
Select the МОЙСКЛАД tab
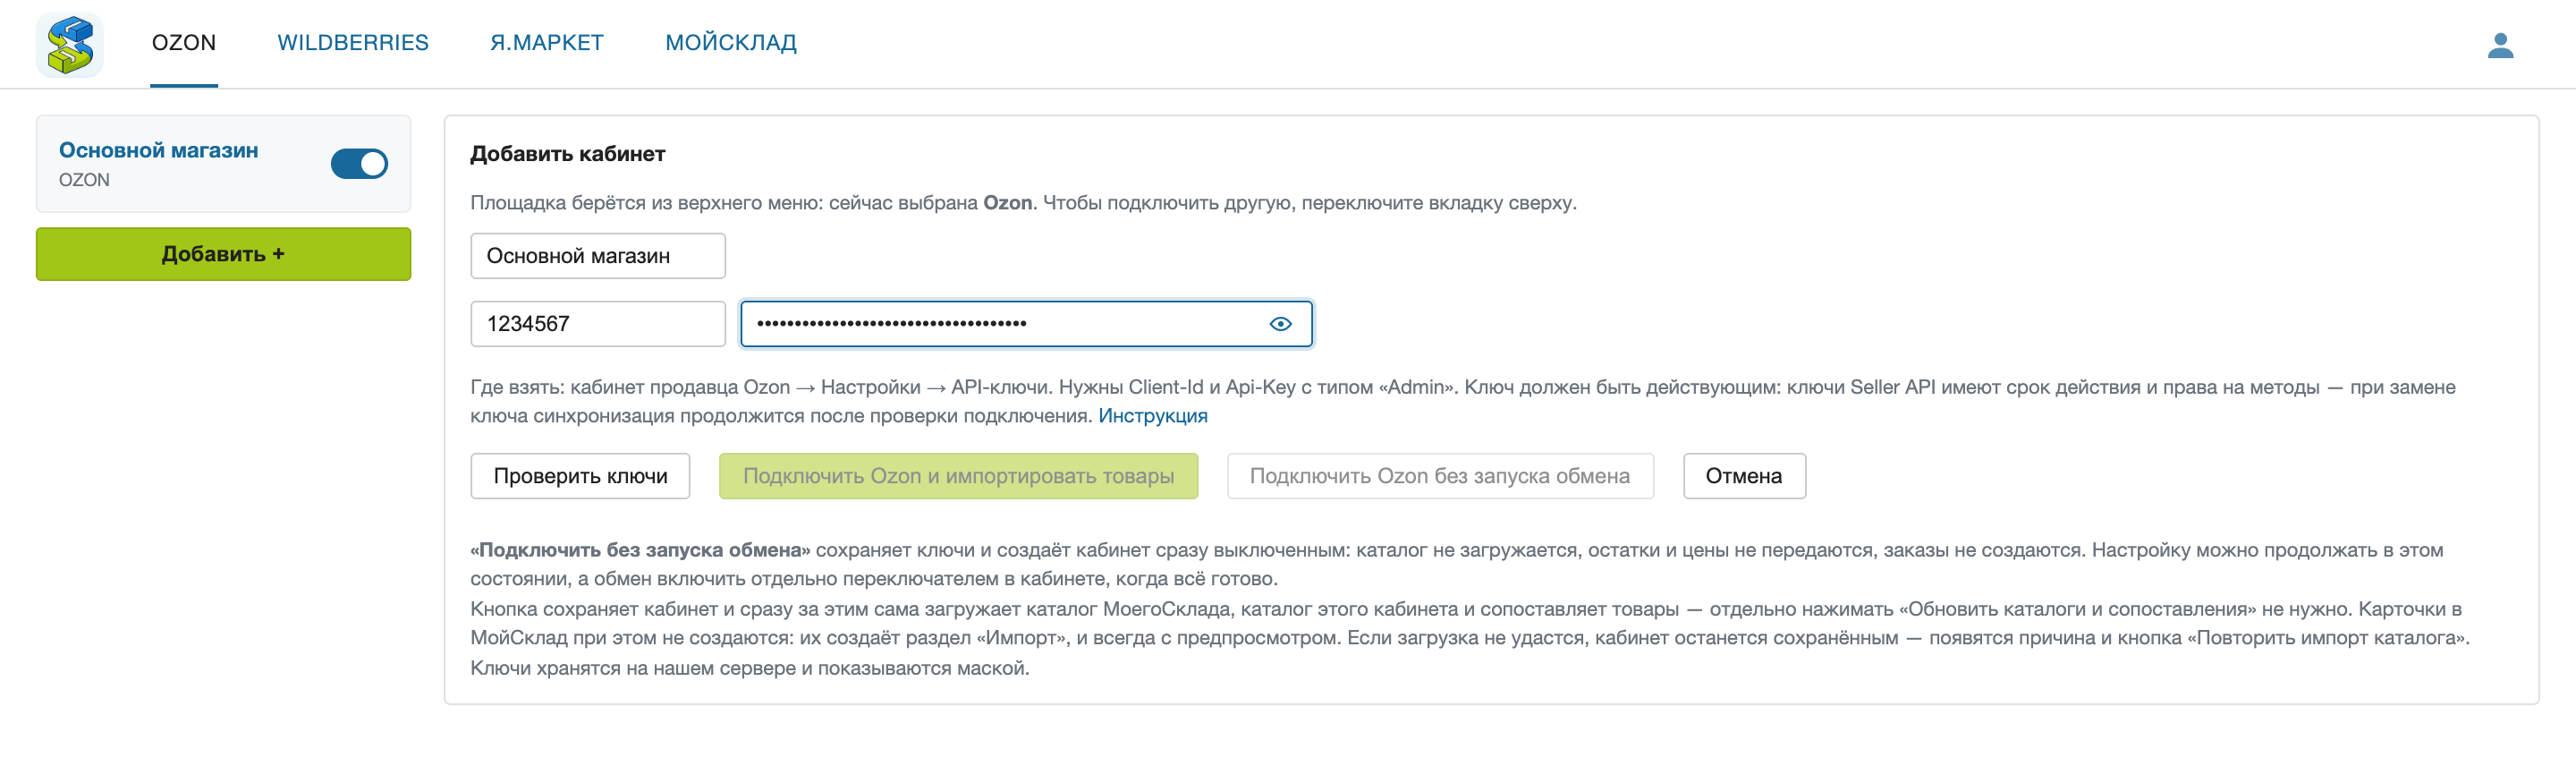[x=731, y=43]
